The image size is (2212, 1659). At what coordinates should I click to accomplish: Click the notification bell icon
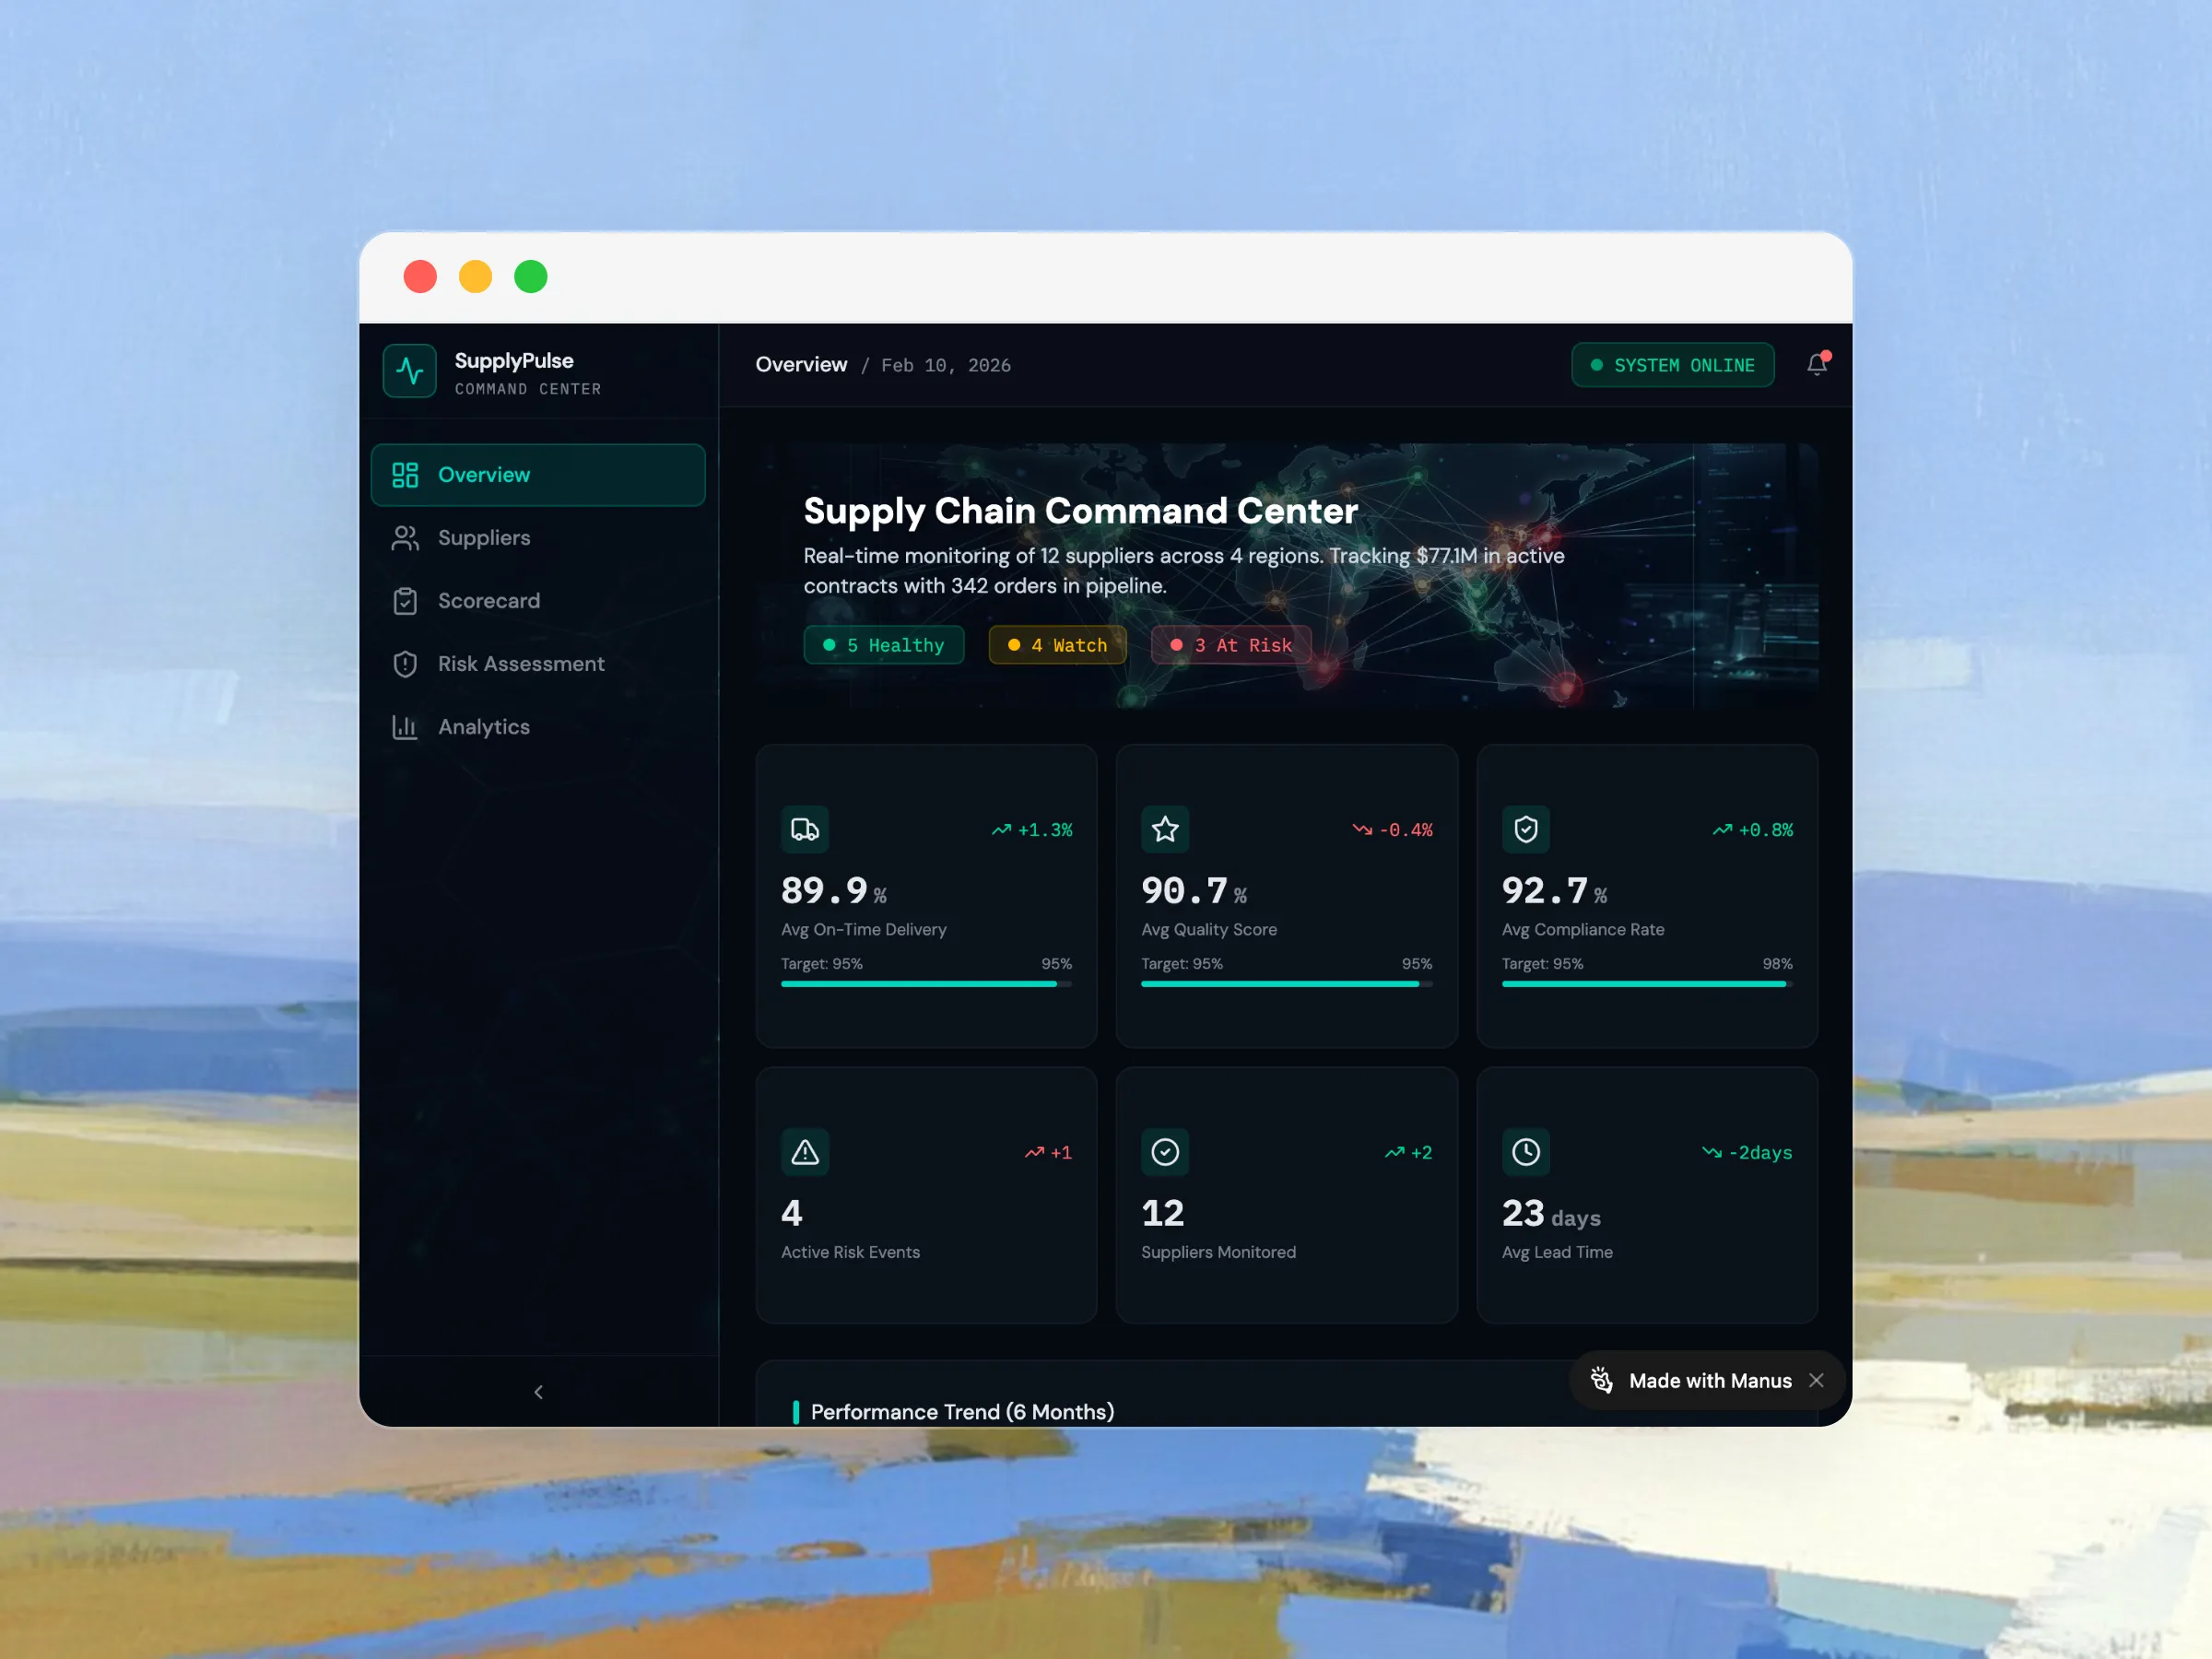point(1816,365)
